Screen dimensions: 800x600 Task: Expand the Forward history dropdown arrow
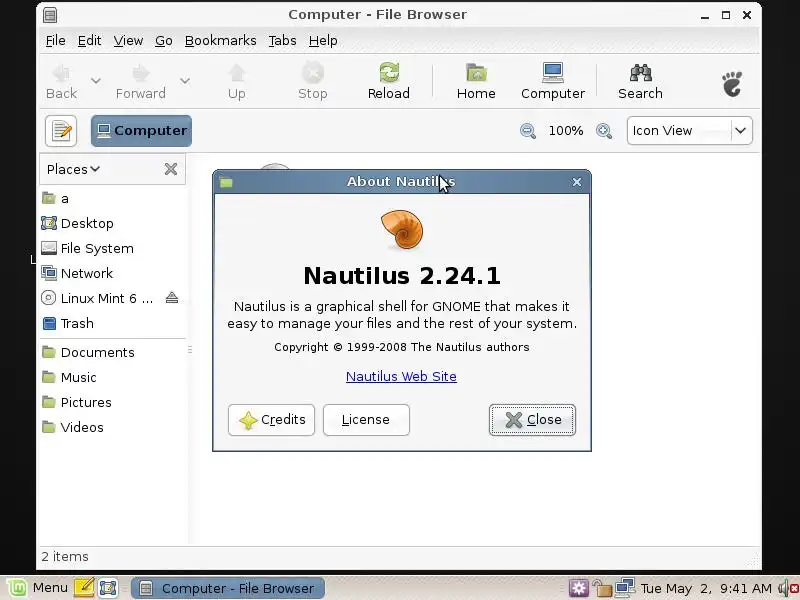point(185,81)
